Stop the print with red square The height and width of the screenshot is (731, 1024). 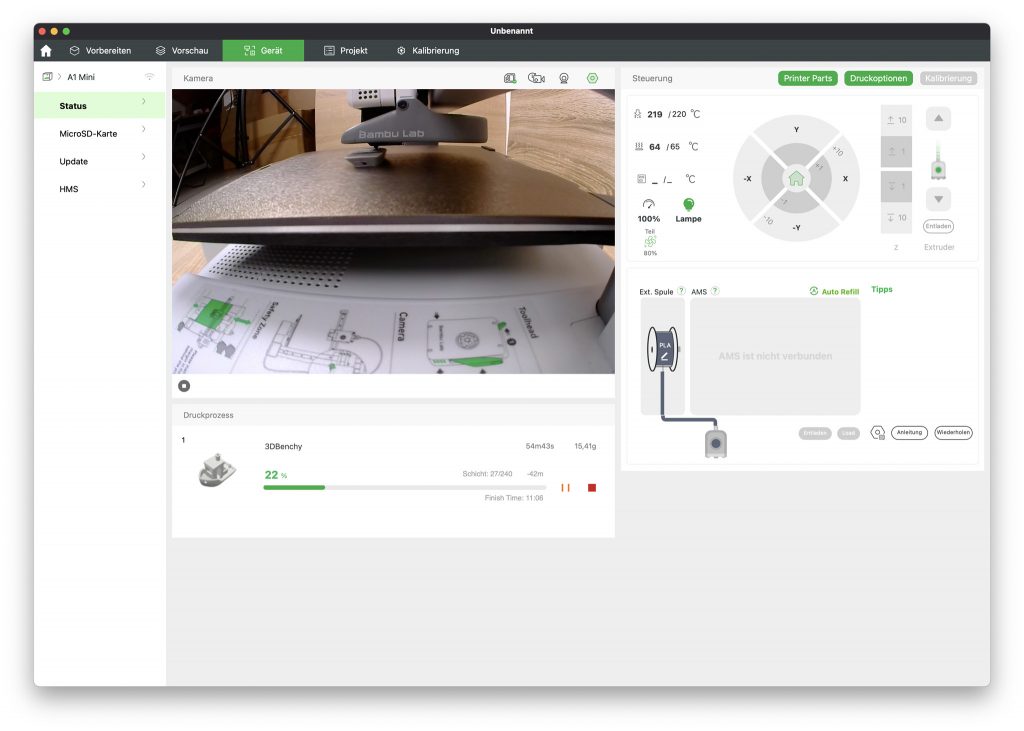pos(592,487)
